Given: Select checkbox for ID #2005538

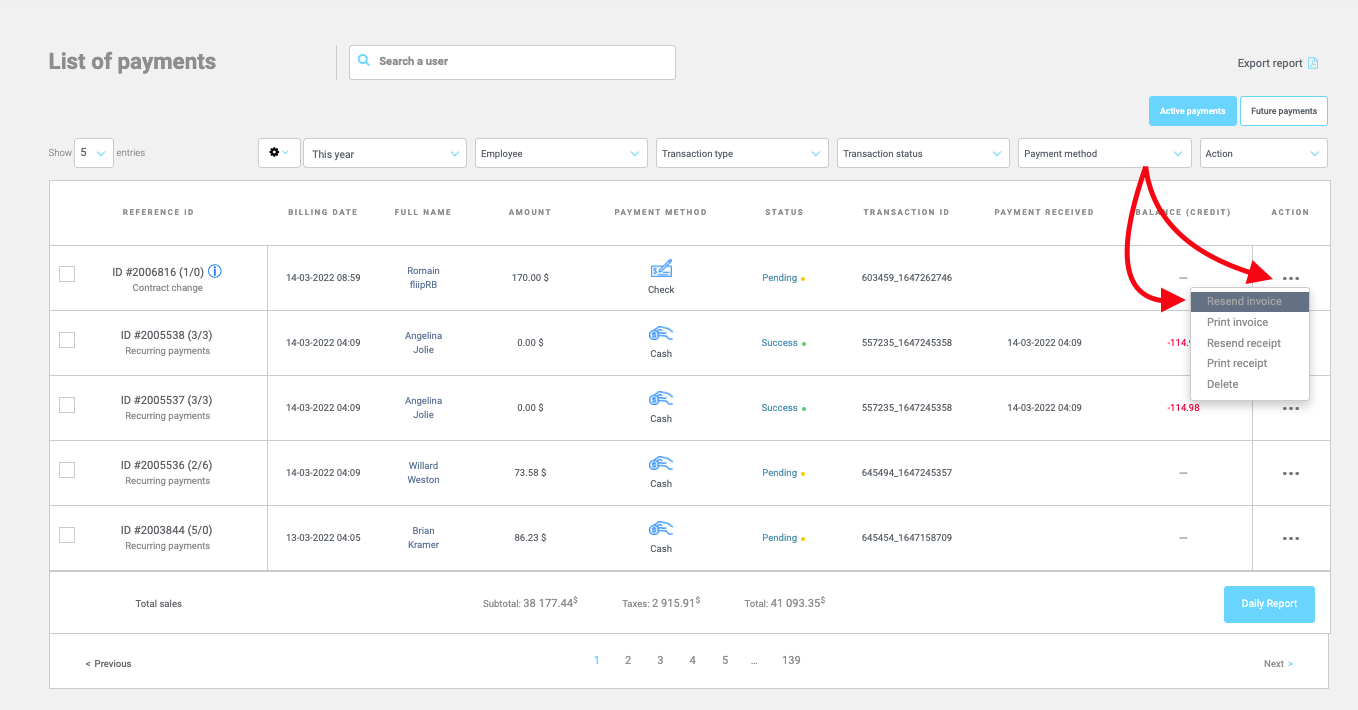Looking at the screenshot, I should (67, 340).
